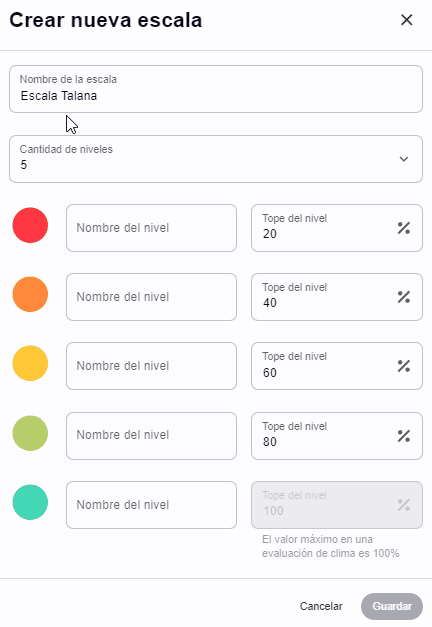Close the Crear nueva escala dialog
The height and width of the screenshot is (627, 432).
click(x=406, y=20)
